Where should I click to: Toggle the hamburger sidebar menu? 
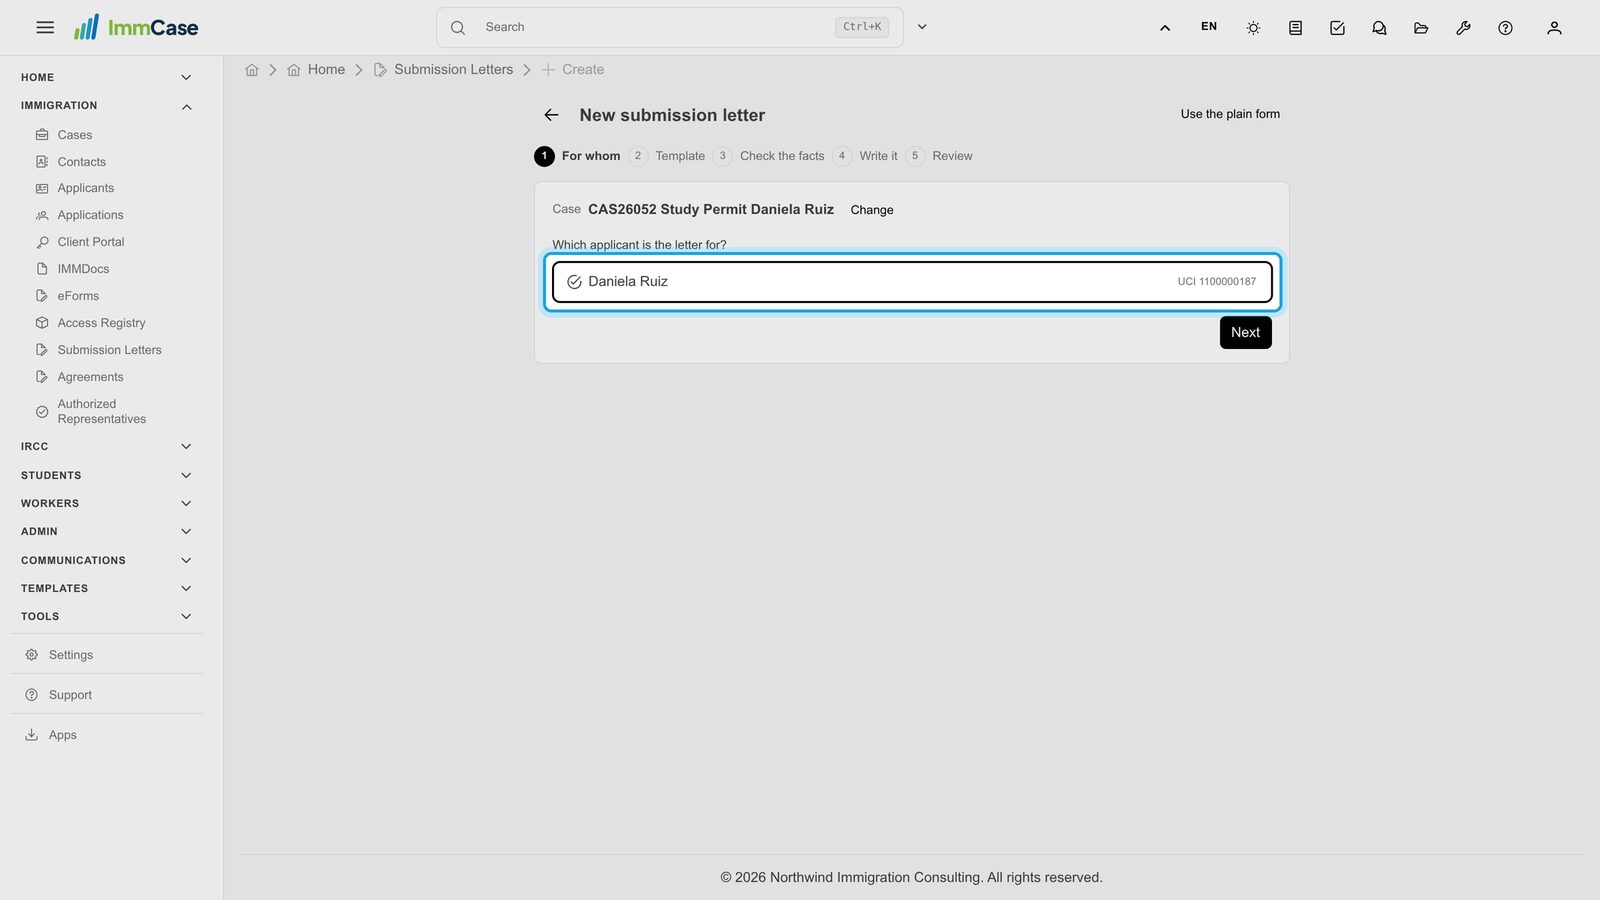[45, 28]
